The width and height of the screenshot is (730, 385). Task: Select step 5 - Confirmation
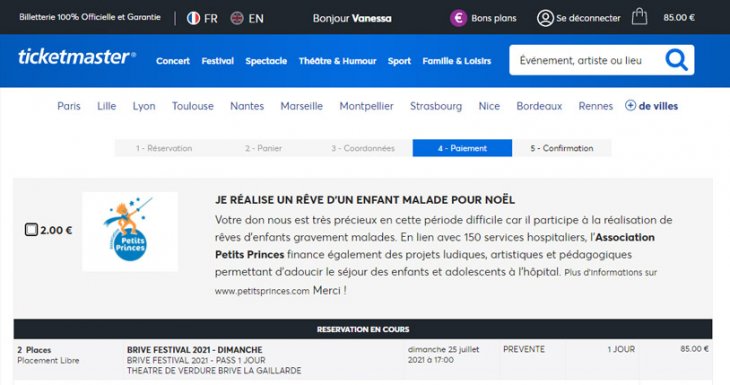coord(561,148)
